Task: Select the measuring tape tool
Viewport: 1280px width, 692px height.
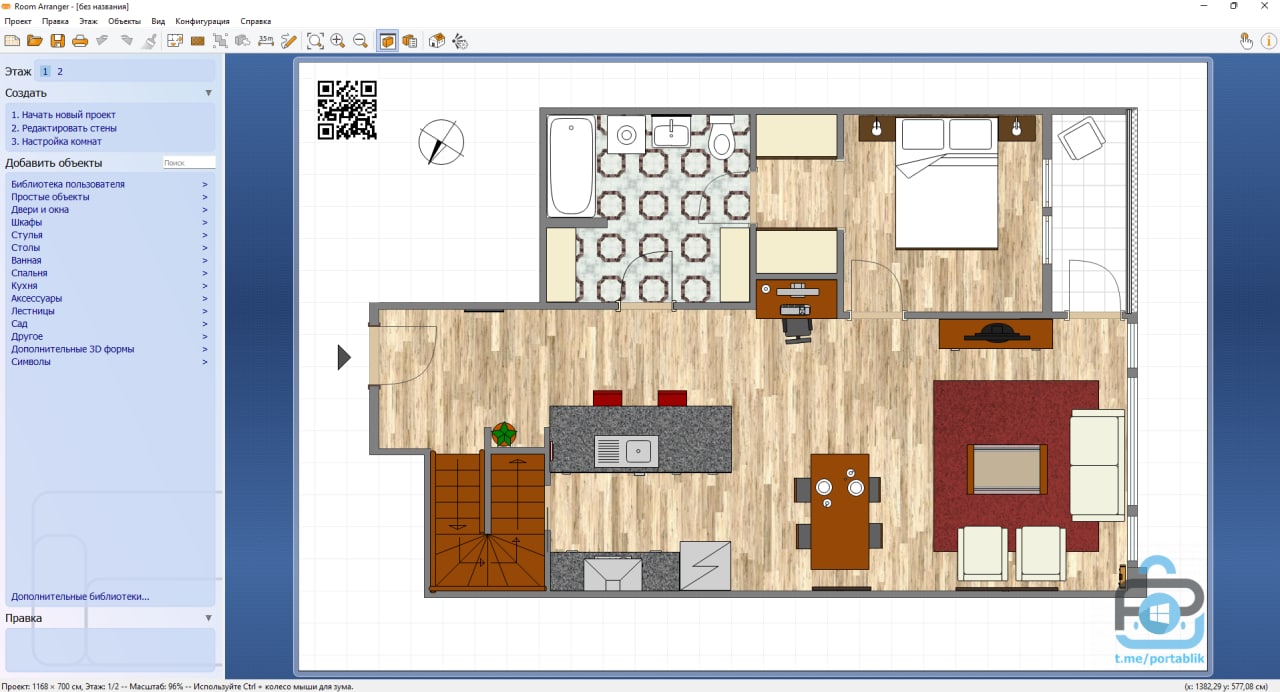Action: click(x=266, y=41)
